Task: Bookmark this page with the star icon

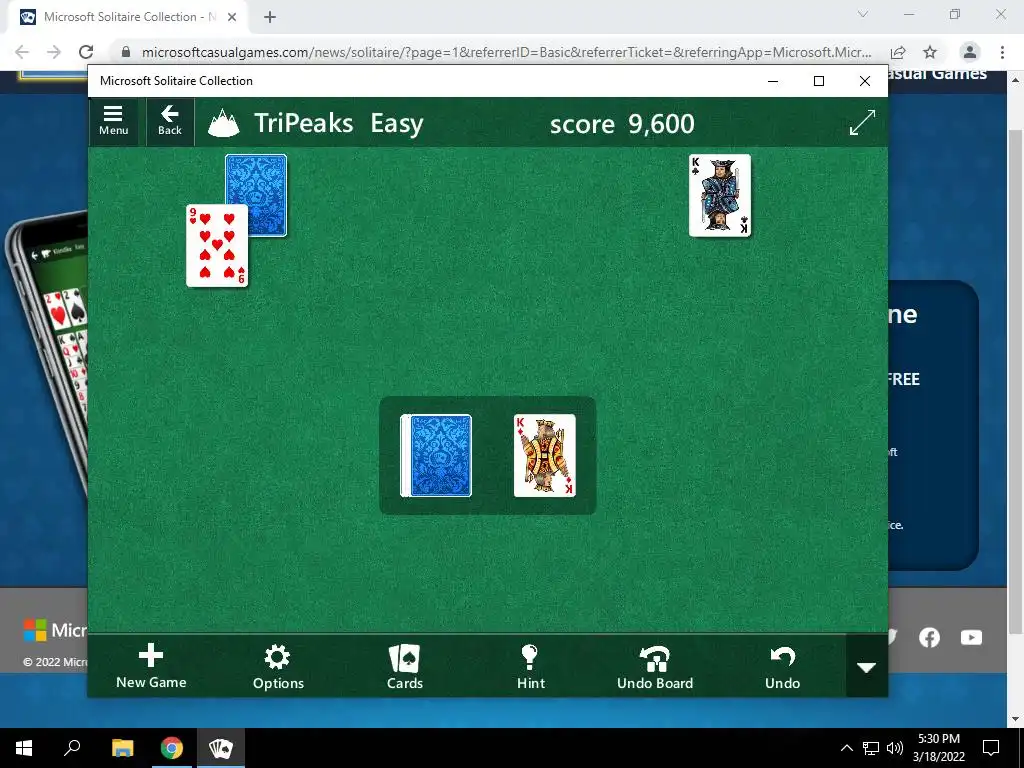Action: [x=930, y=52]
